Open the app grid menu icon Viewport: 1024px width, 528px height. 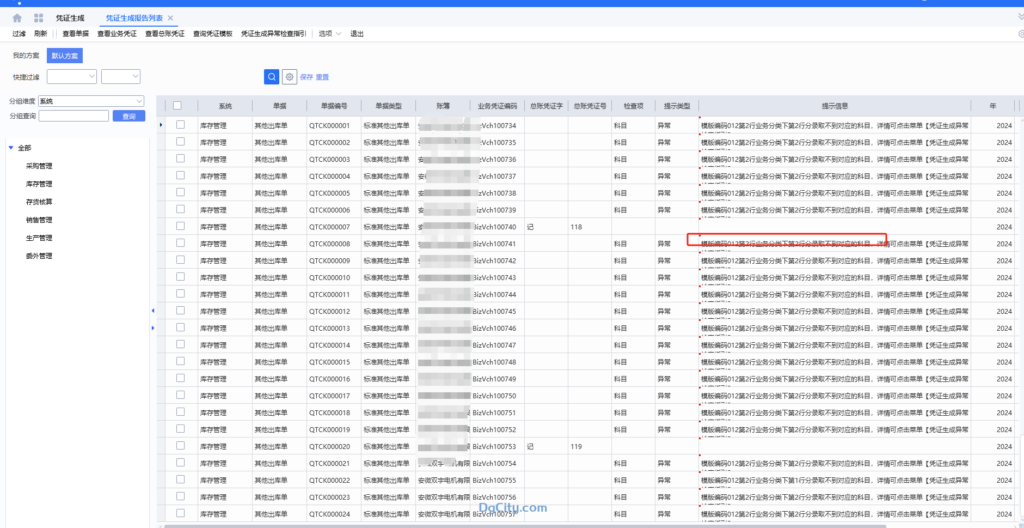(x=38, y=18)
